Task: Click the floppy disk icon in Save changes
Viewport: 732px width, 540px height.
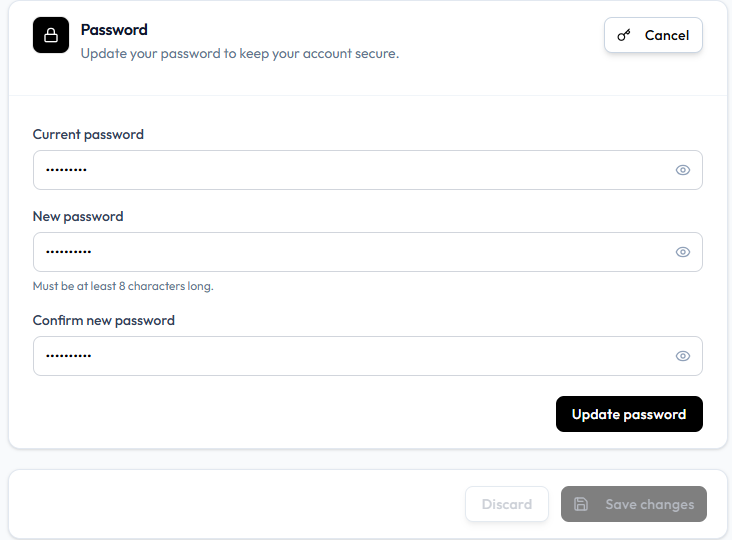Action: (581, 504)
